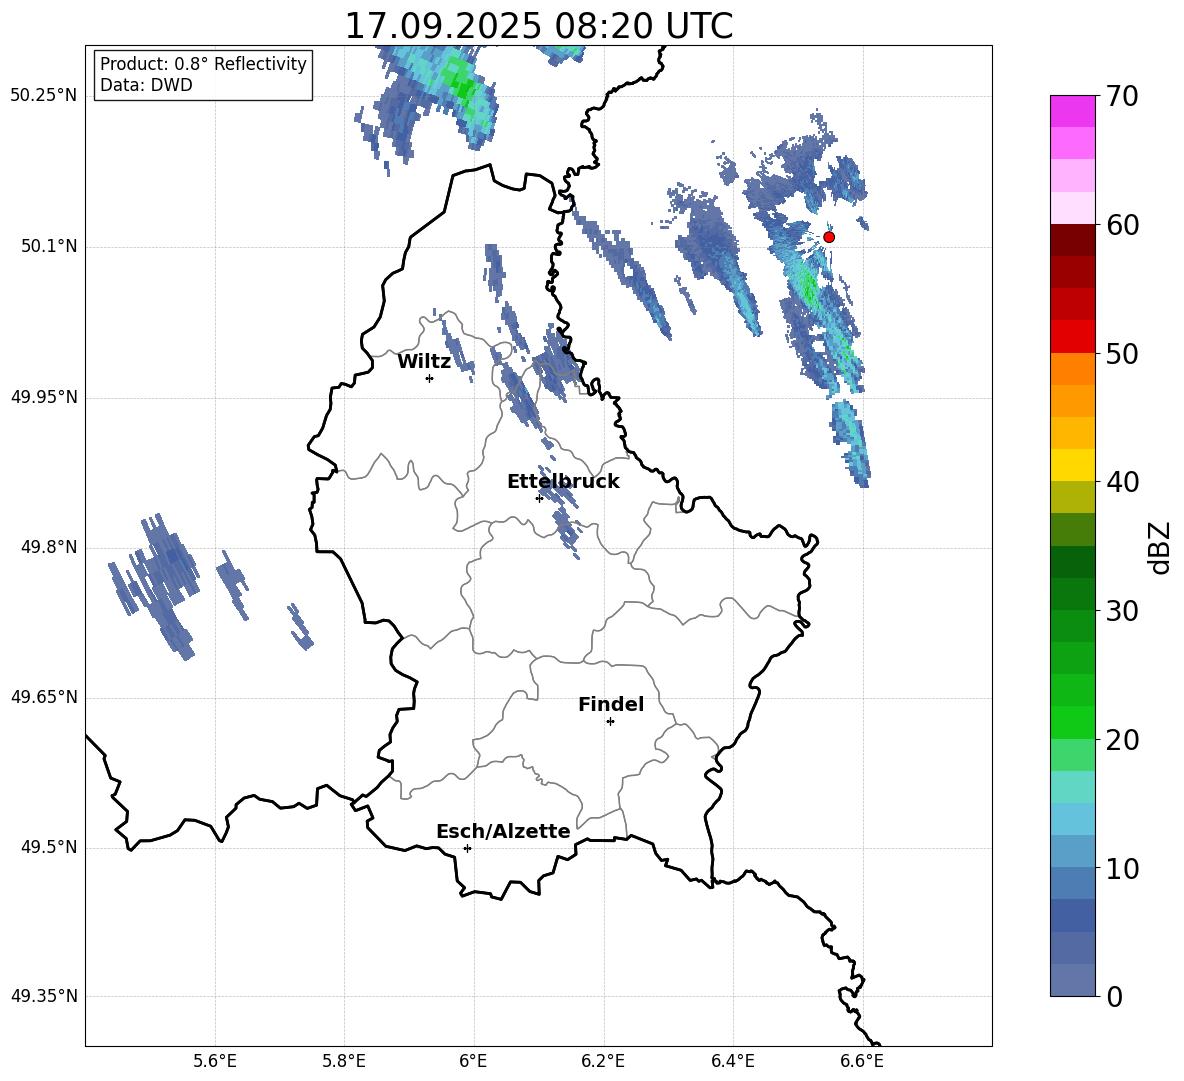Click the bright red colorbar segment near 50
Viewport: 1184px width, 1081px height.
coord(1073,337)
